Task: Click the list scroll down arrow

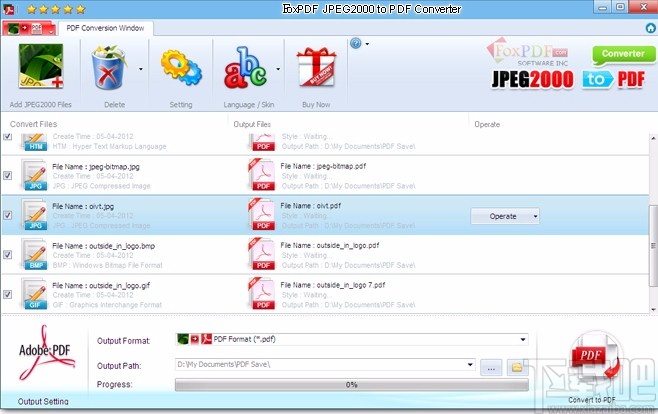Action: [x=654, y=309]
